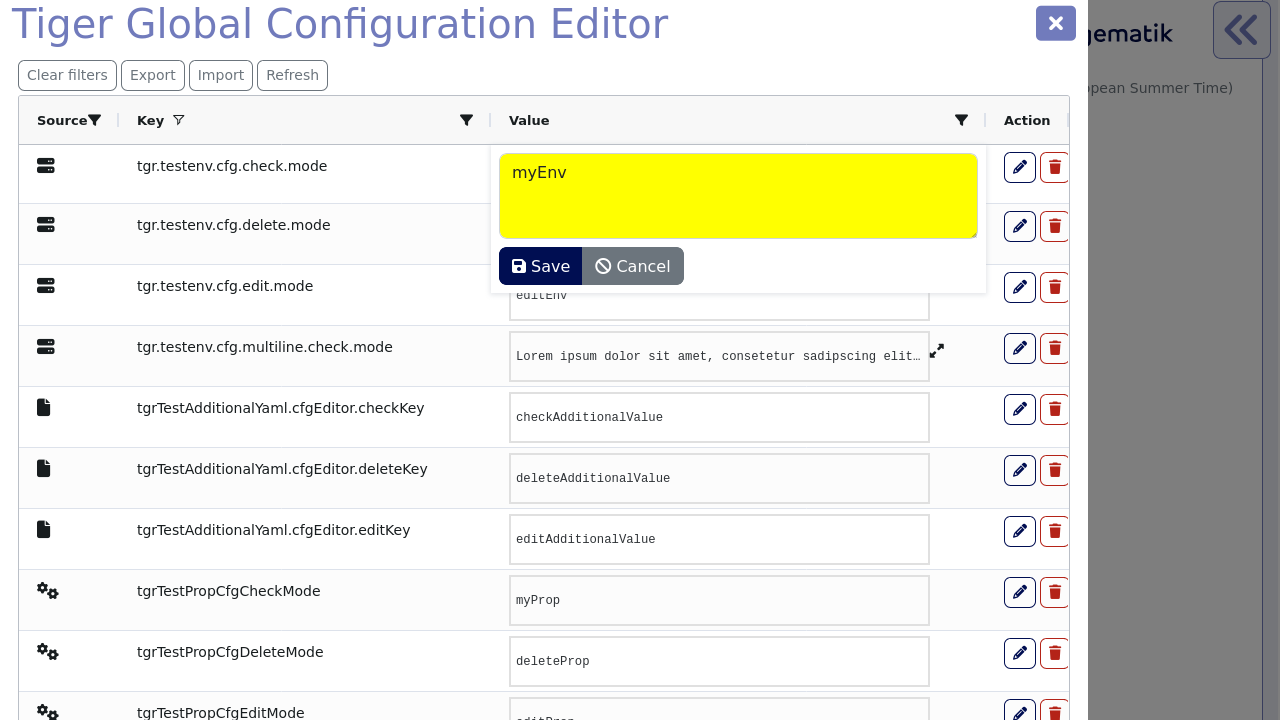
Task: Delete tgr.testenv.cfg.multiline.check.mode entry
Action: point(1055,348)
